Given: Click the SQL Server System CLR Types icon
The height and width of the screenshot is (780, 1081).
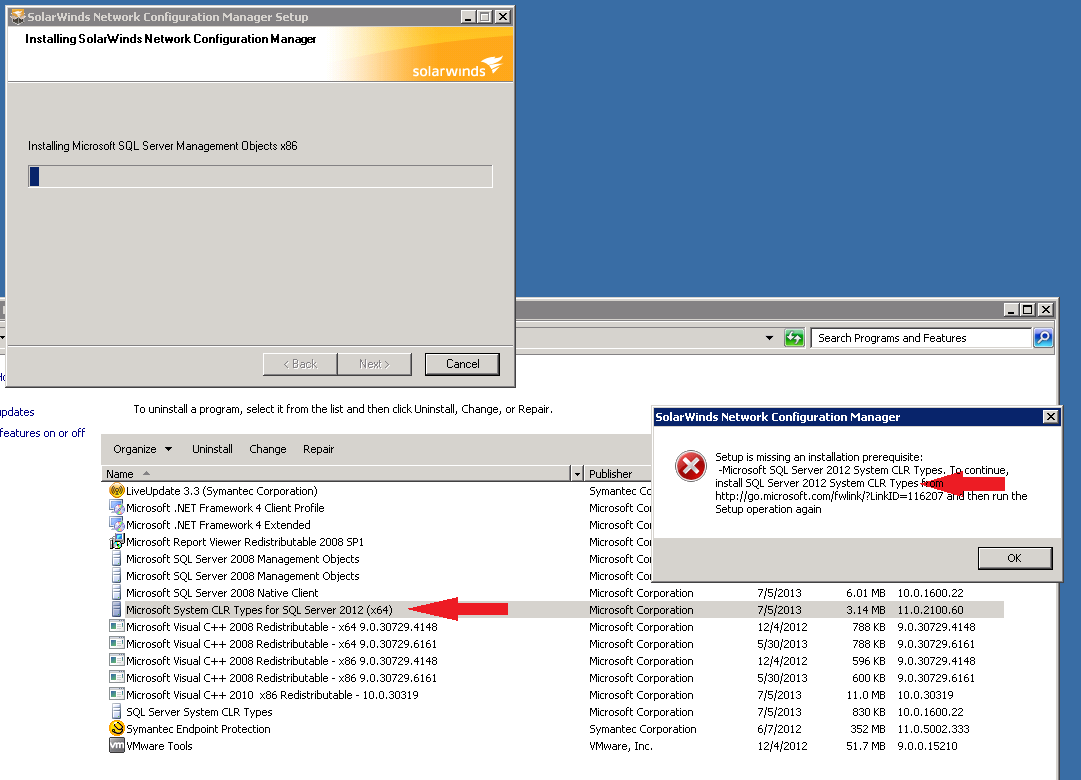Looking at the screenshot, I should (x=117, y=712).
